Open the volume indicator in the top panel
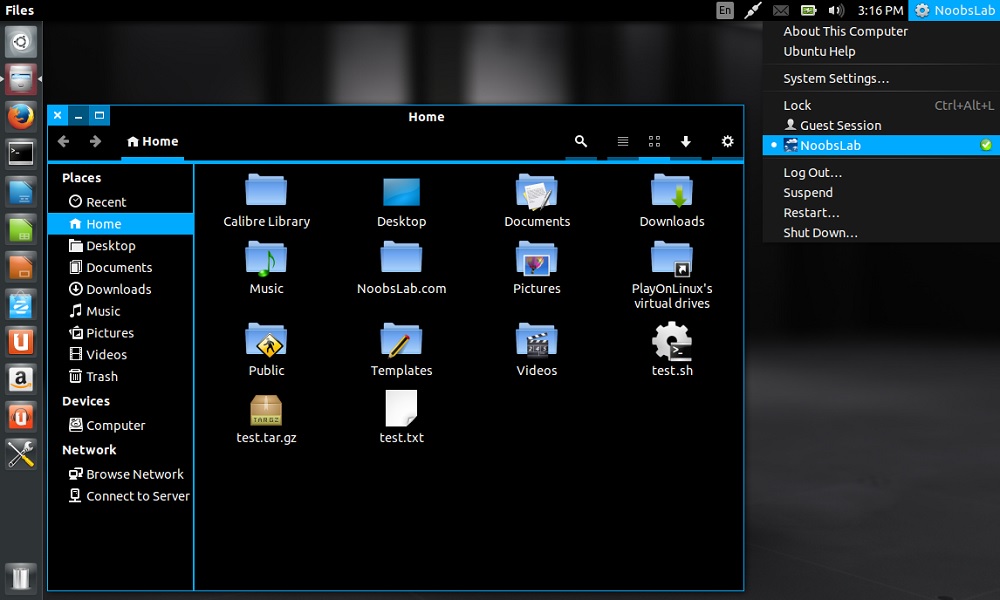The width and height of the screenshot is (1000, 600). [x=835, y=10]
